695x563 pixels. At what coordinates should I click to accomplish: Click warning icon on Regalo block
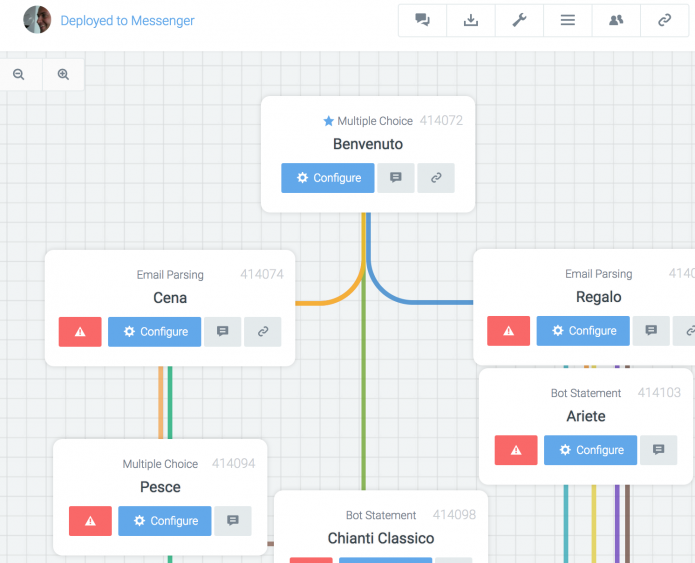point(508,331)
